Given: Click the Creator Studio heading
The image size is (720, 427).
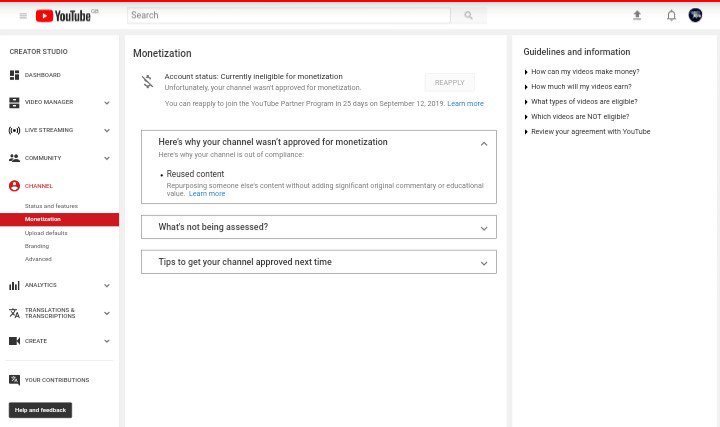Looking at the screenshot, I should coord(39,51).
